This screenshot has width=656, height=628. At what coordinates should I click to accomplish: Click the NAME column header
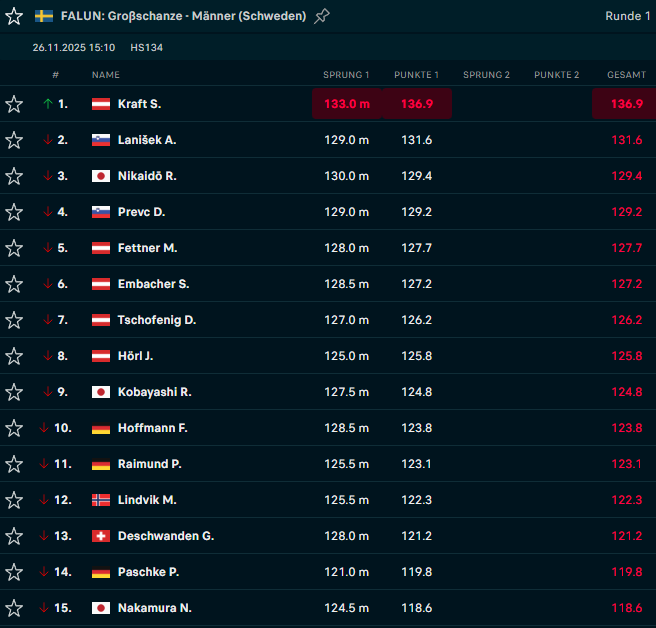(105, 75)
